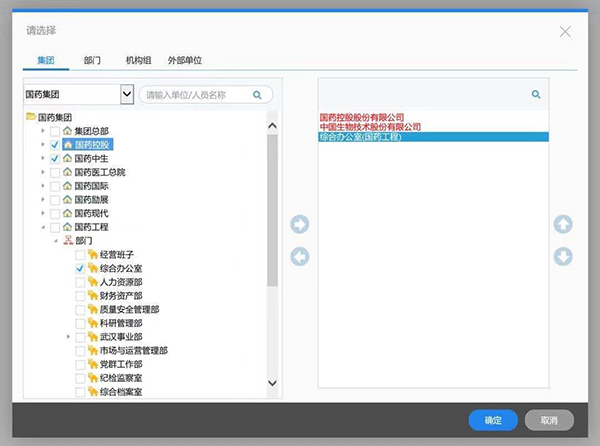This screenshot has width=600, height=446.
Task: Uncheck the 国药控股 checkbox
Action: [55, 145]
